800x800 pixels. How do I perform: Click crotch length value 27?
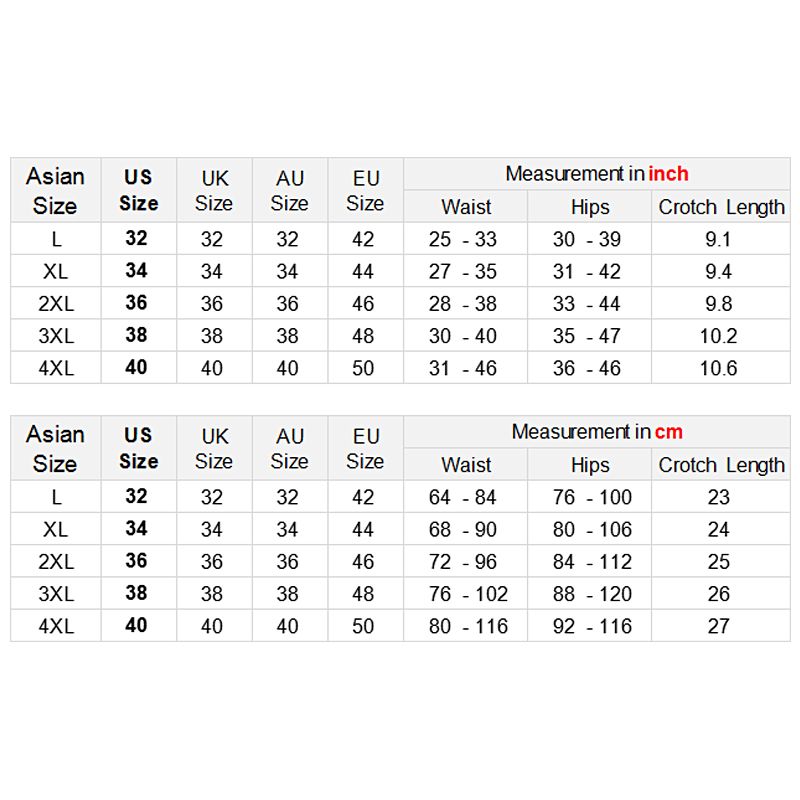tap(718, 626)
